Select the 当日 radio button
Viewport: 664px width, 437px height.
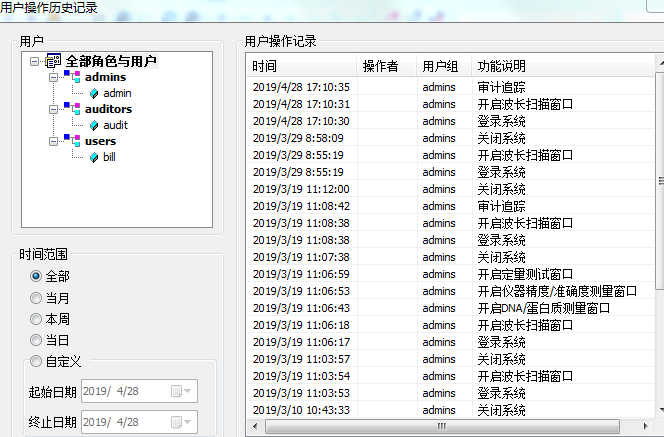click(x=37, y=340)
